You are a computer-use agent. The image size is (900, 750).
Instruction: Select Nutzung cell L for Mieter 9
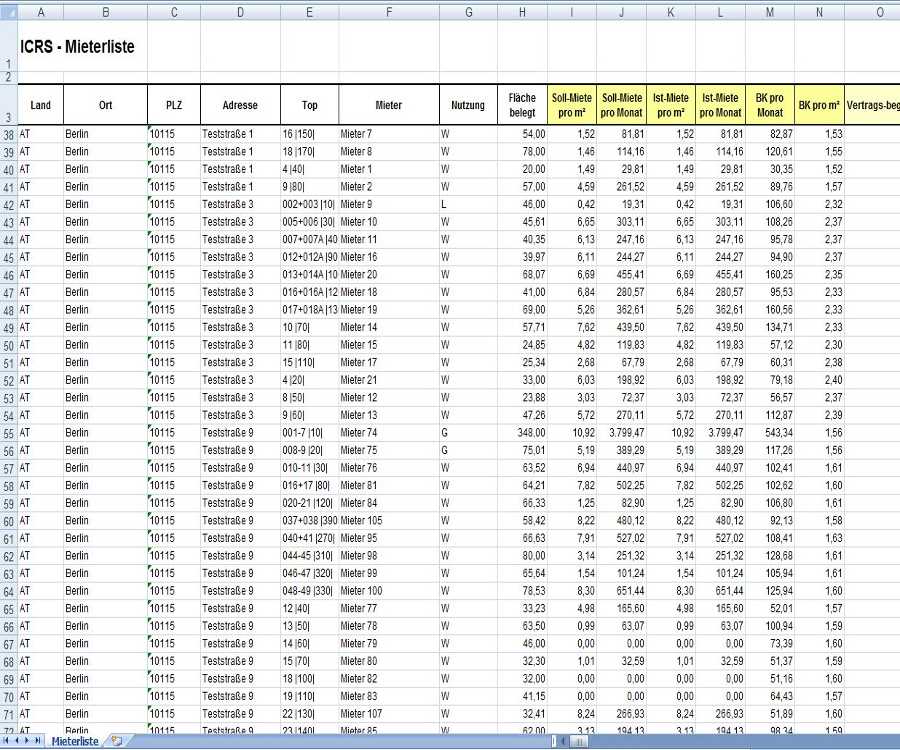(468, 204)
